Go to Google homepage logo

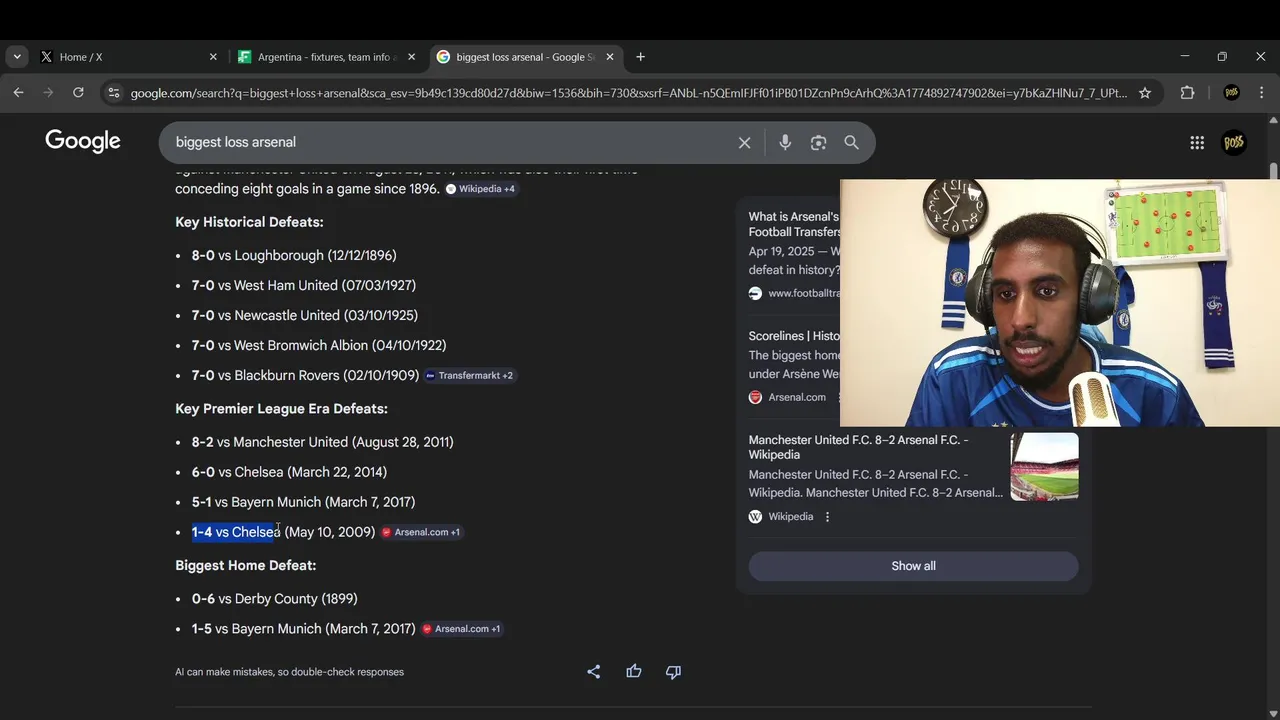point(83,142)
